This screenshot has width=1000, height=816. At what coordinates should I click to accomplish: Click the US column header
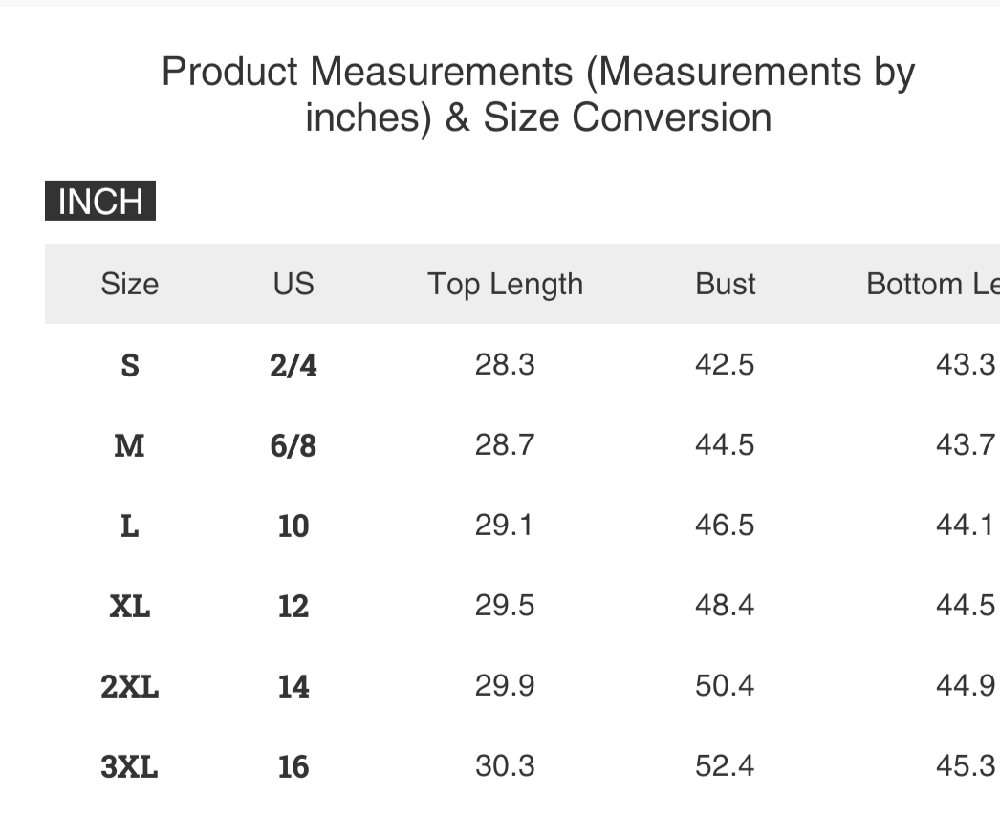coord(293,284)
